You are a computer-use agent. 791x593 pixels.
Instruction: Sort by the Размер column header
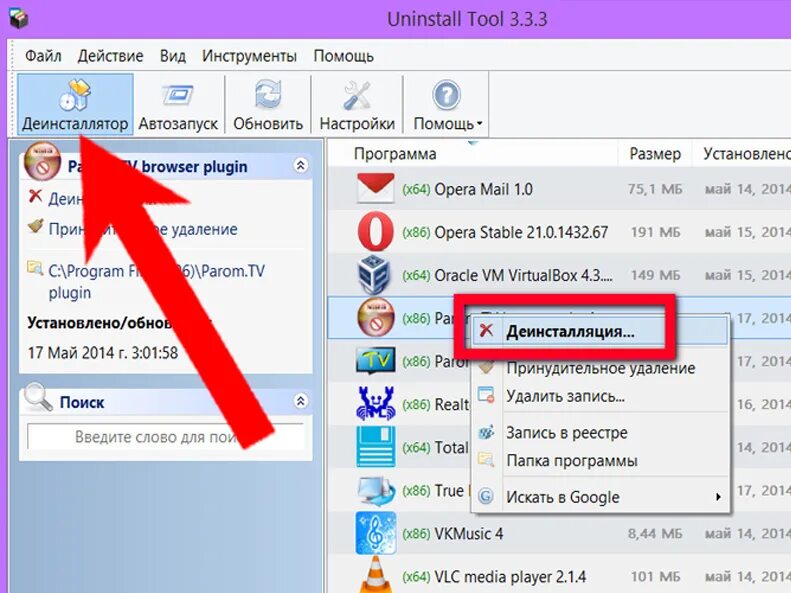(x=655, y=154)
